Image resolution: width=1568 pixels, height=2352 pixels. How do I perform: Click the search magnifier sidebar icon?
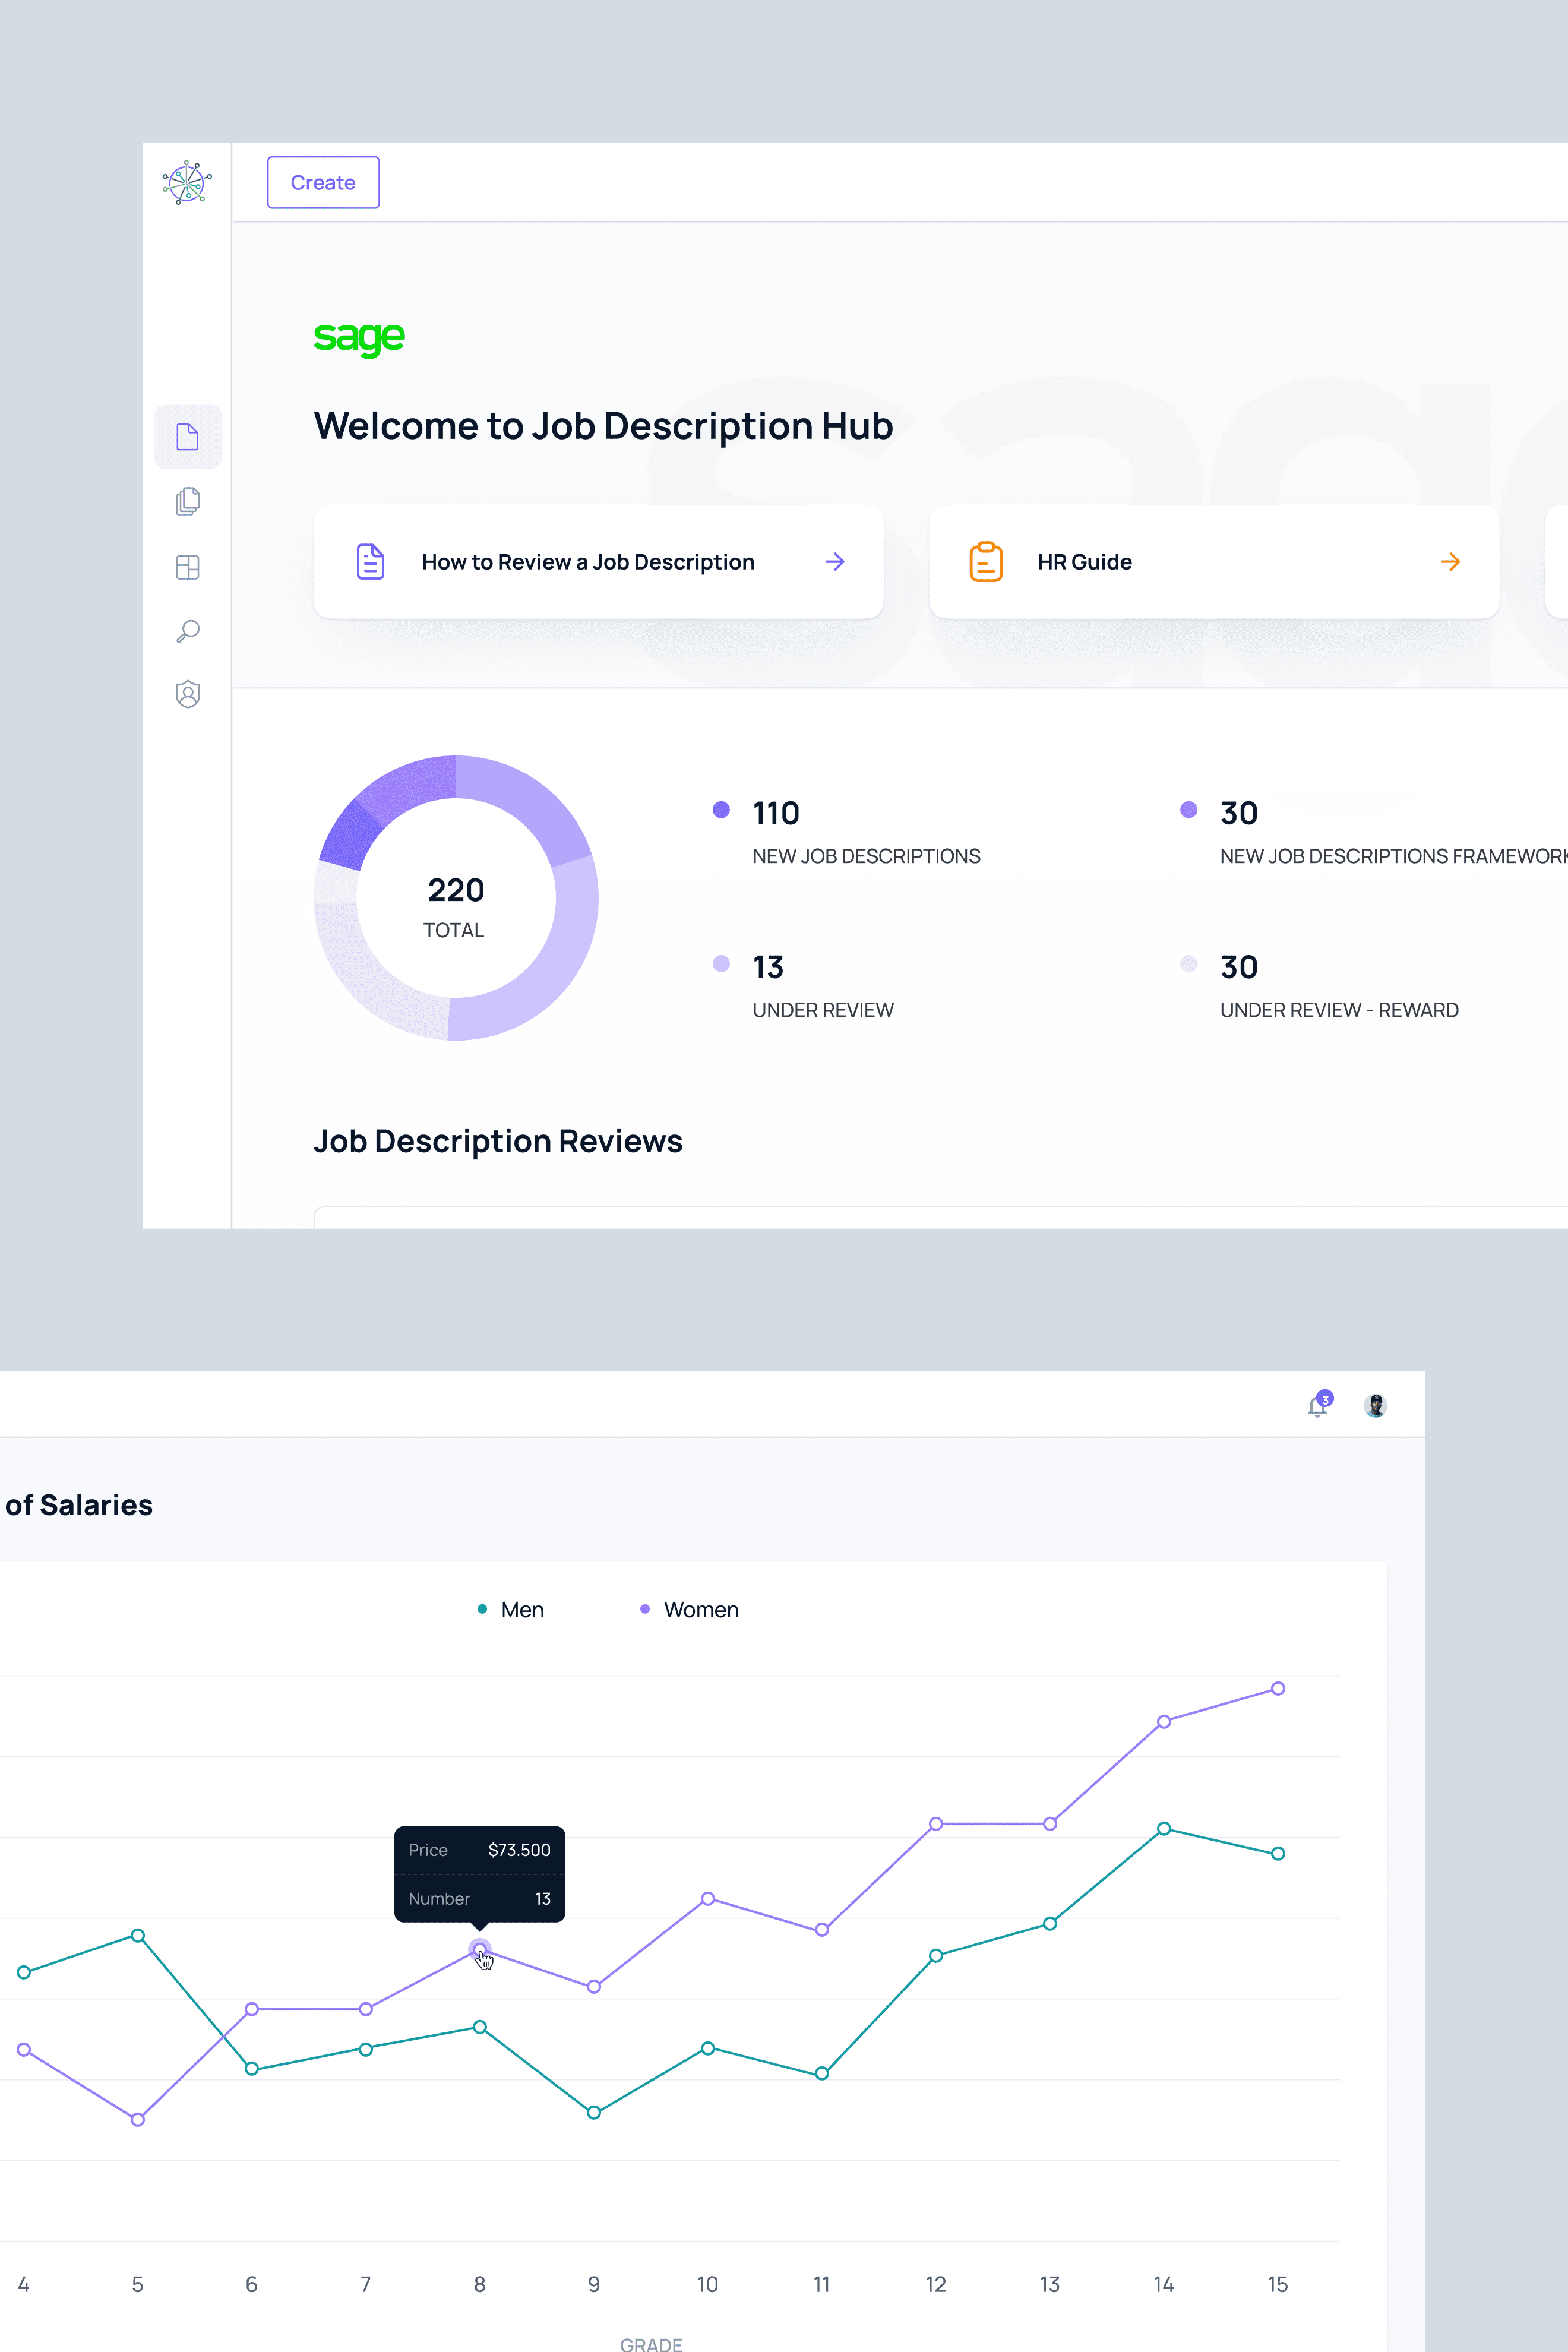[x=188, y=631]
